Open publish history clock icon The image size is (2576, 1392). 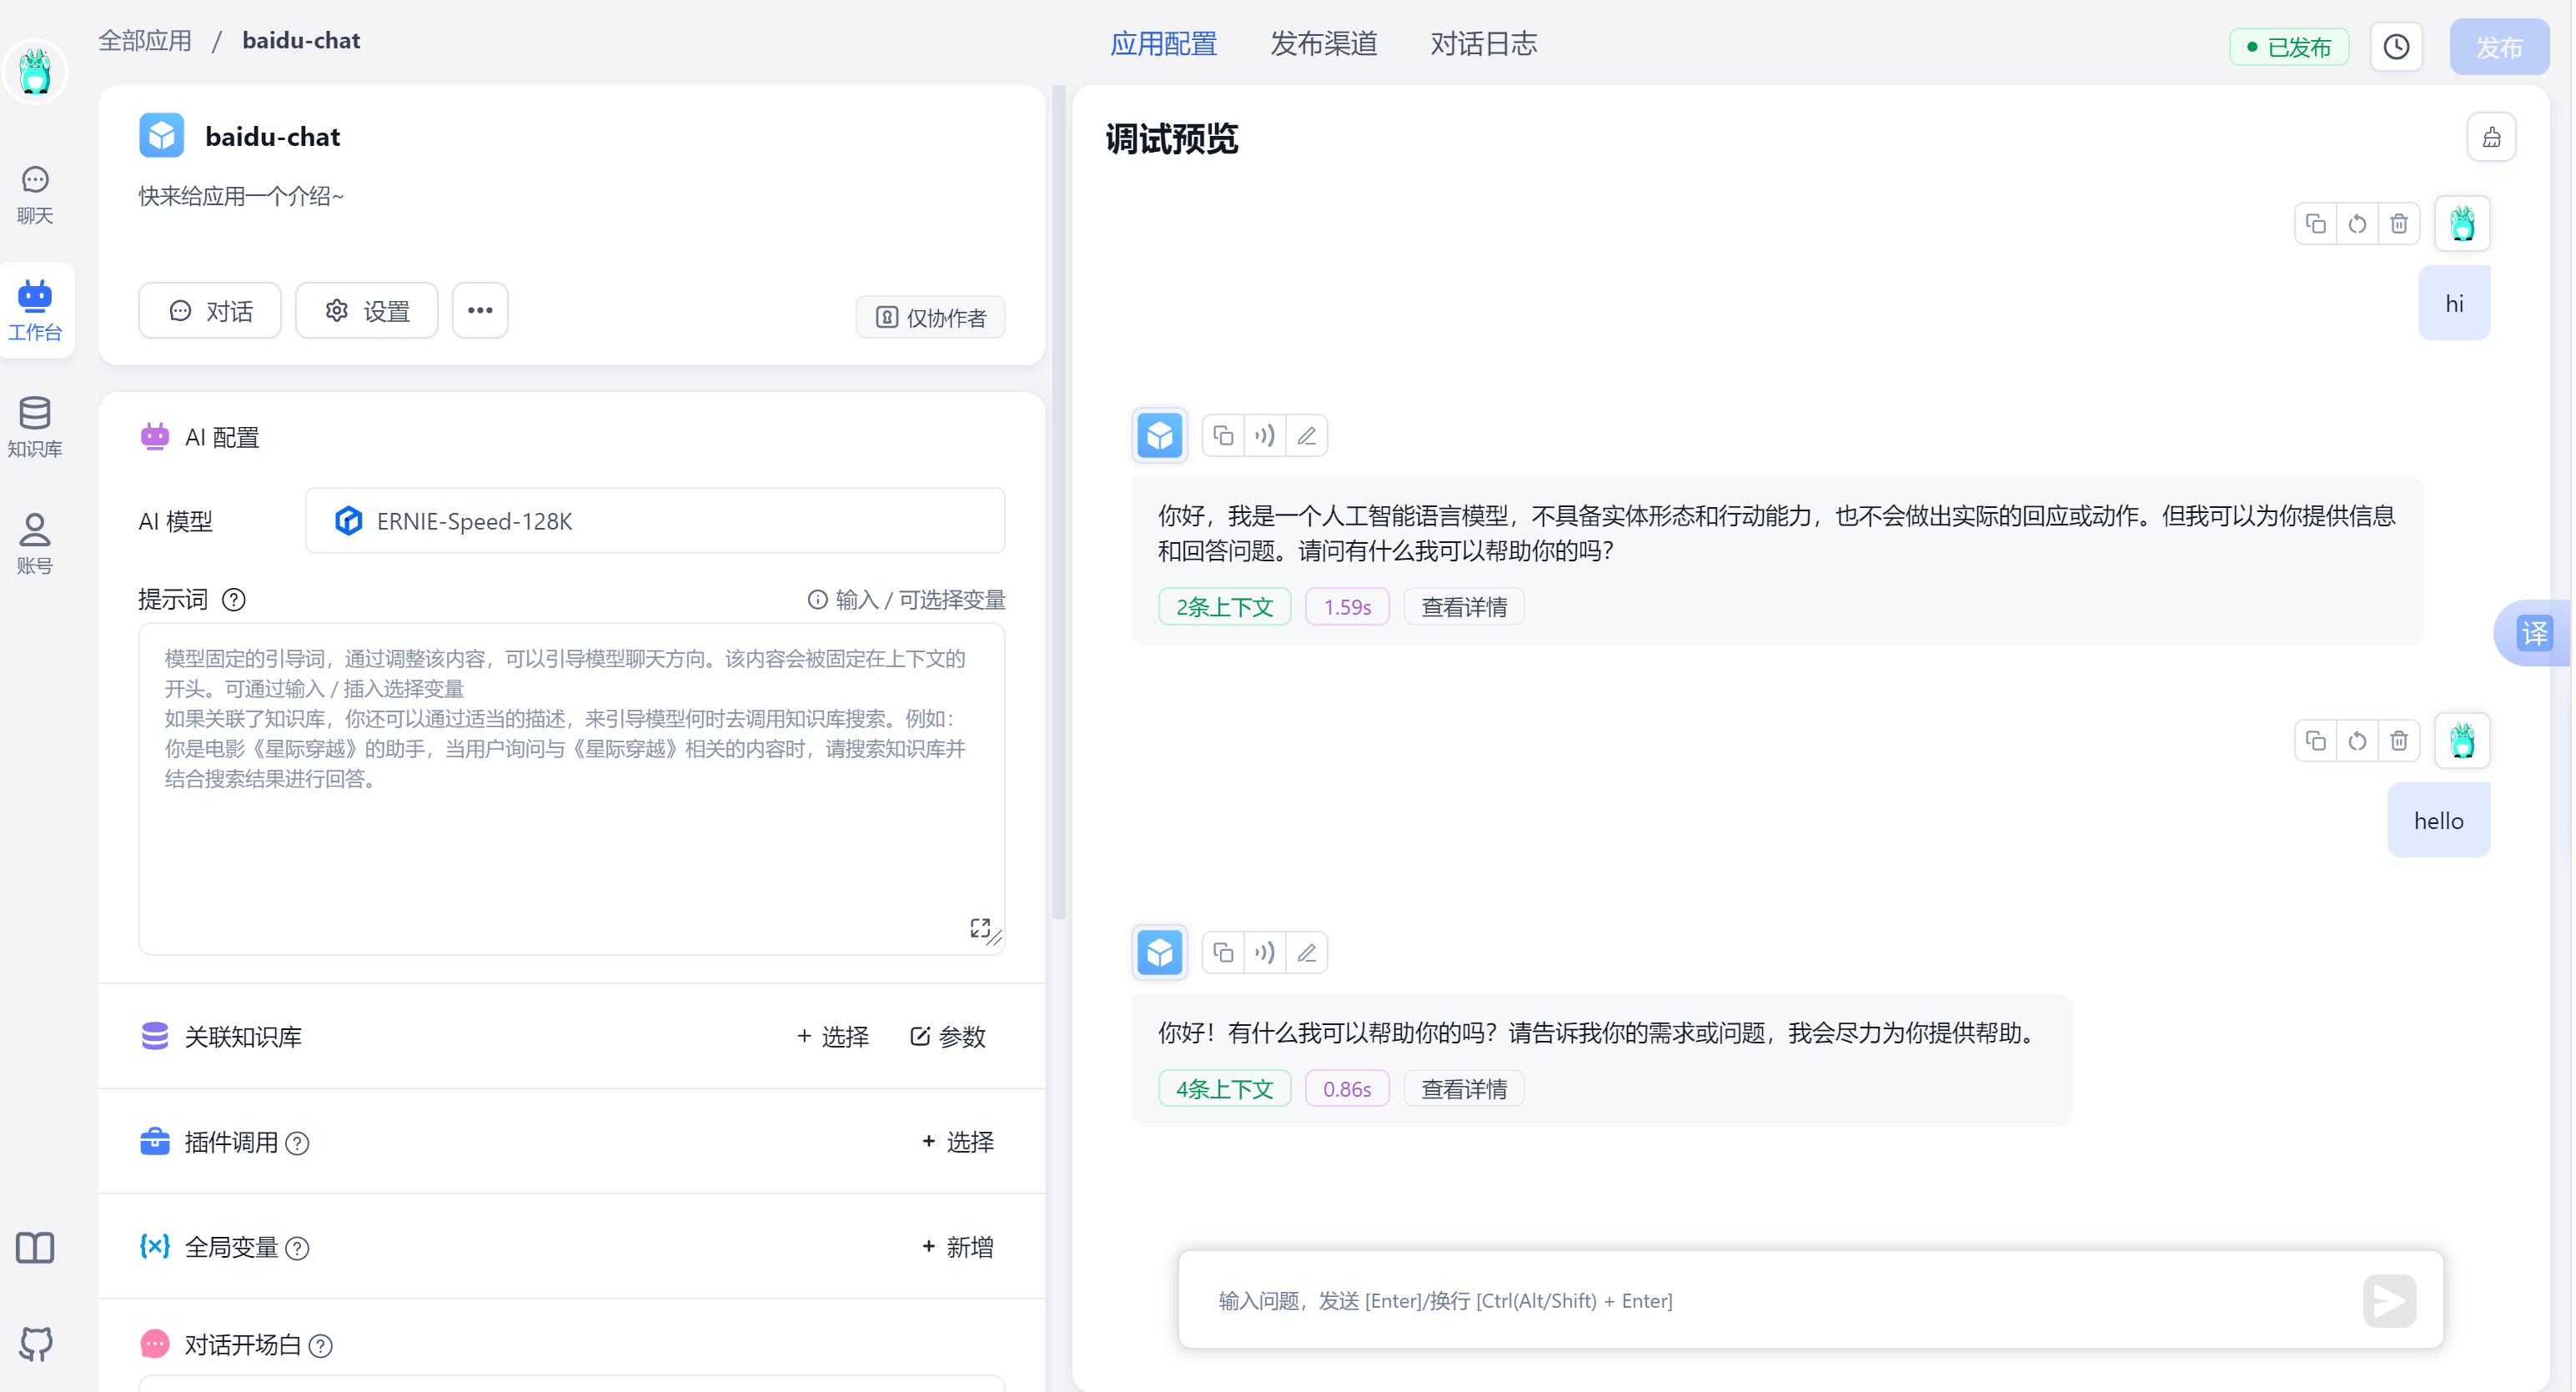(x=2396, y=47)
